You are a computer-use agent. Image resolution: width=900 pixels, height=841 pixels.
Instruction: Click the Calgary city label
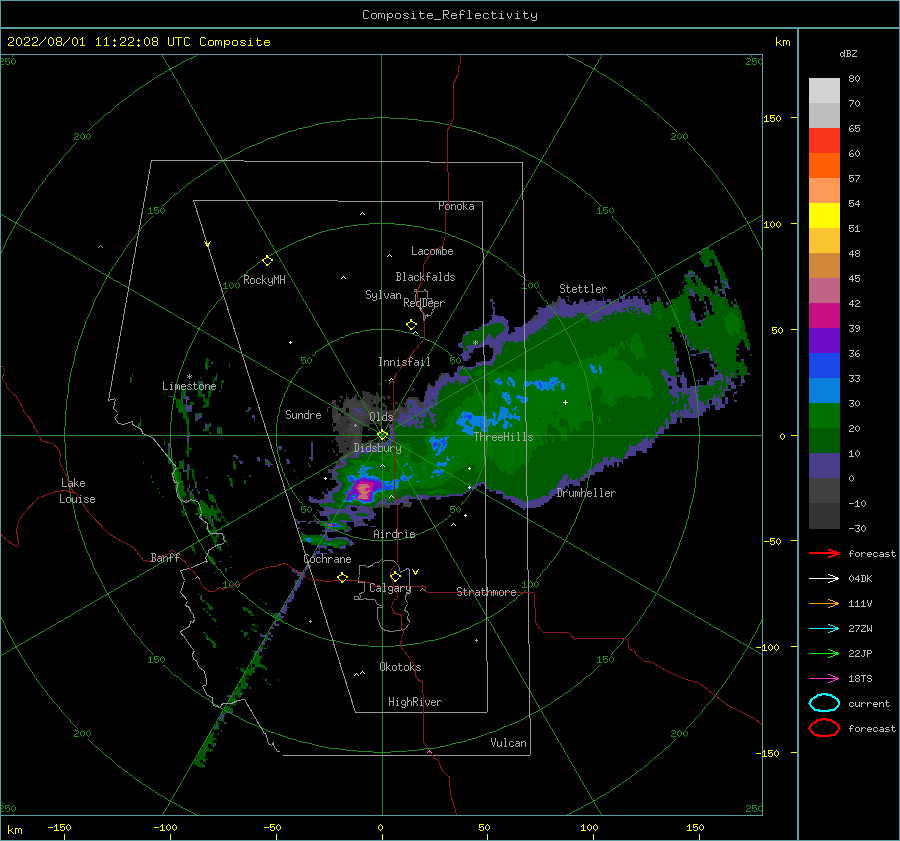[390, 588]
